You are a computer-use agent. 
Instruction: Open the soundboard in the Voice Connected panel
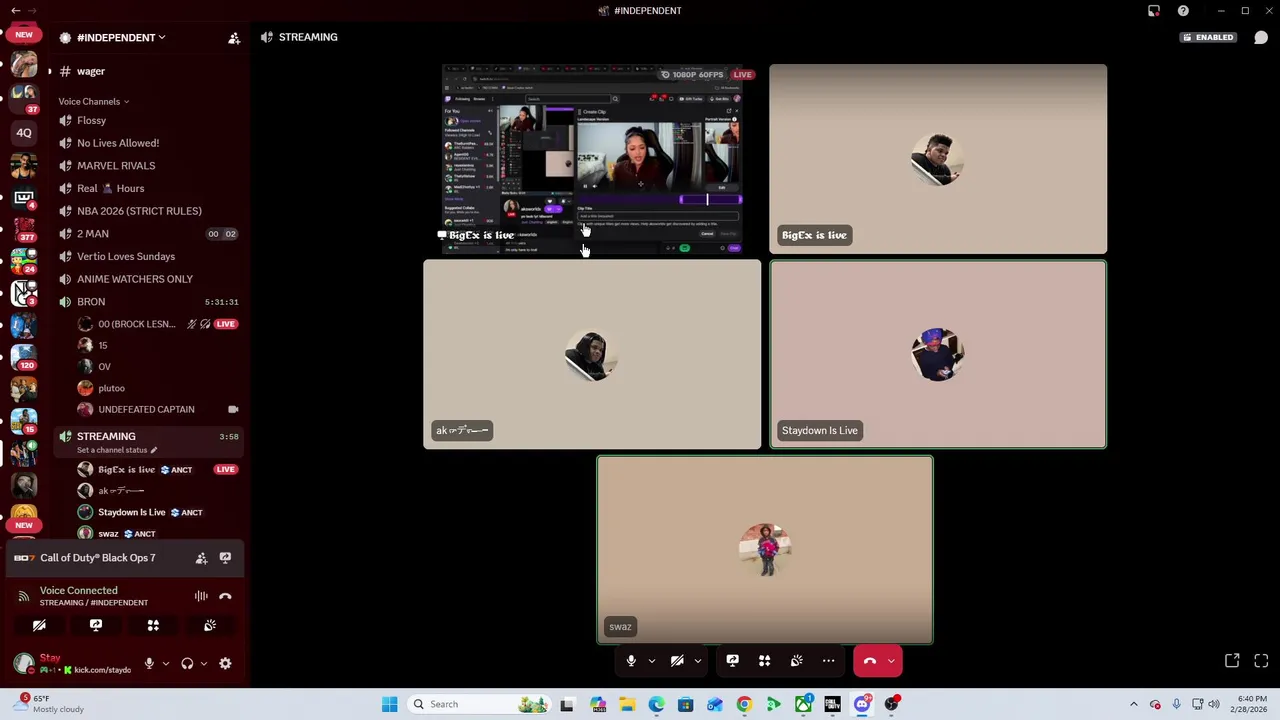pyautogui.click(x=210, y=625)
